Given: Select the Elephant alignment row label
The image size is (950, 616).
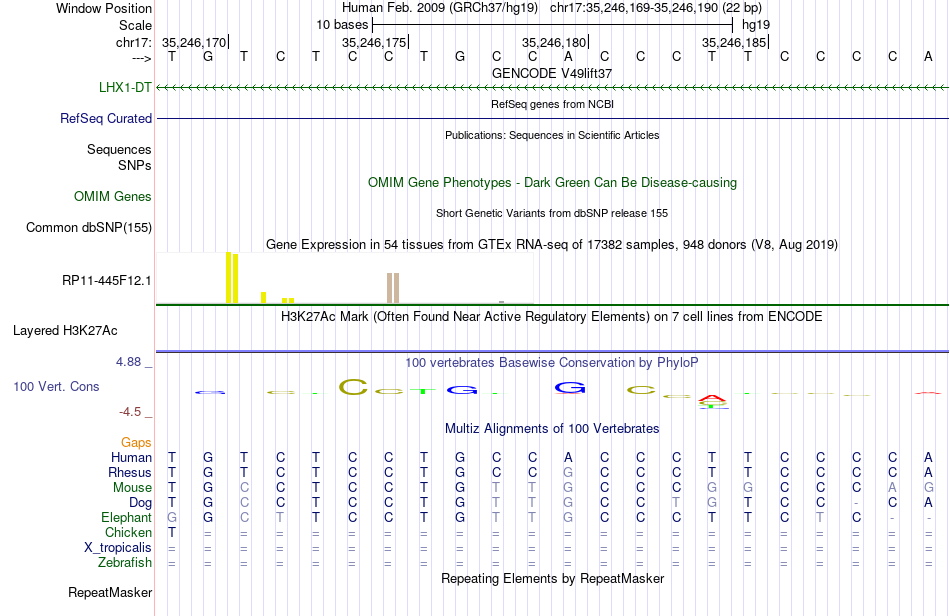Looking at the screenshot, I should (x=126, y=517).
